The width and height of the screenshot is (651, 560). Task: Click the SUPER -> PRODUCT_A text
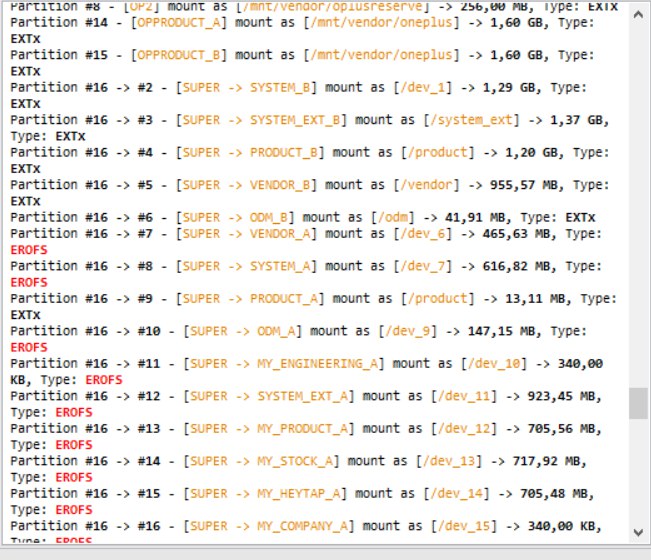click(x=250, y=298)
